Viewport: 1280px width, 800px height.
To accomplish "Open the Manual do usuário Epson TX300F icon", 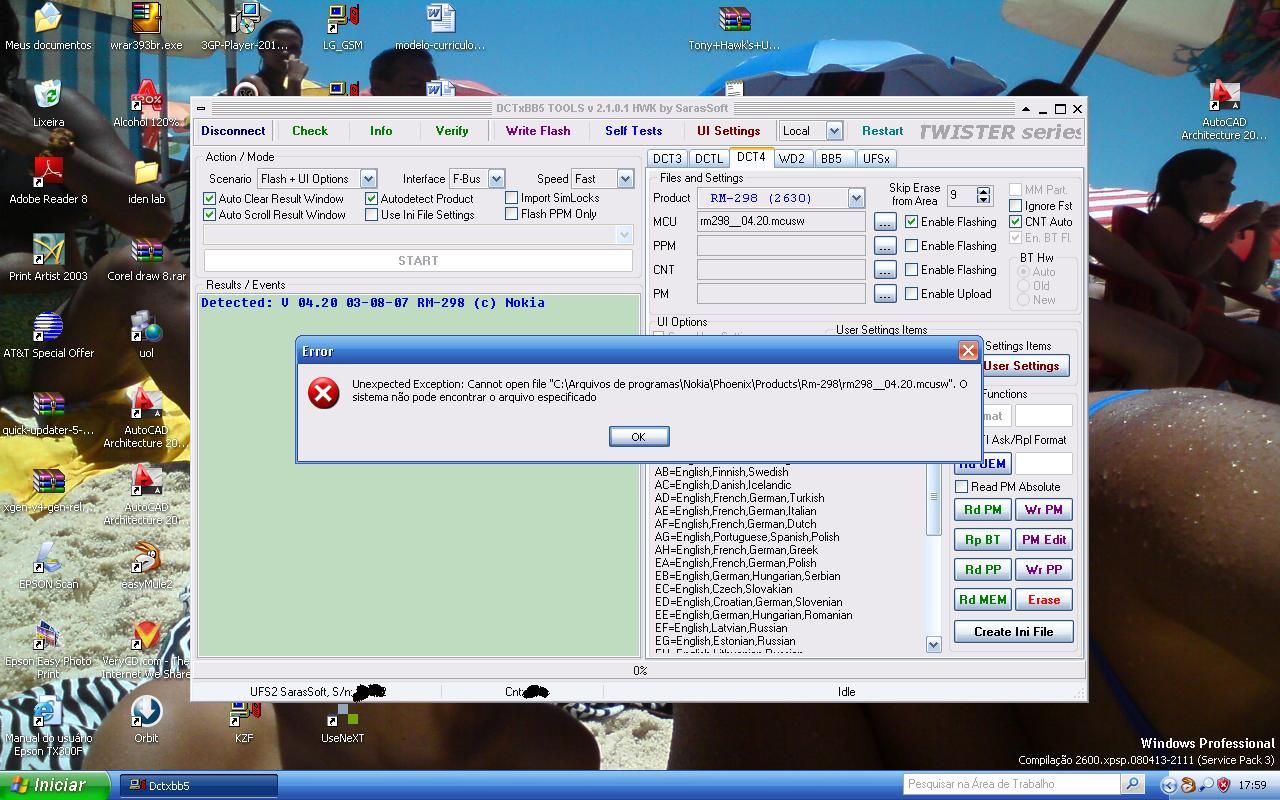I will [x=48, y=725].
